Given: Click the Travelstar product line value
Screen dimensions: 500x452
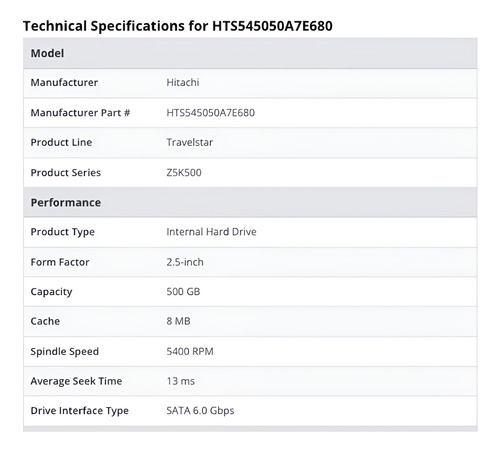Looking at the screenshot, I should pyautogui.click(x=189, y=142).
